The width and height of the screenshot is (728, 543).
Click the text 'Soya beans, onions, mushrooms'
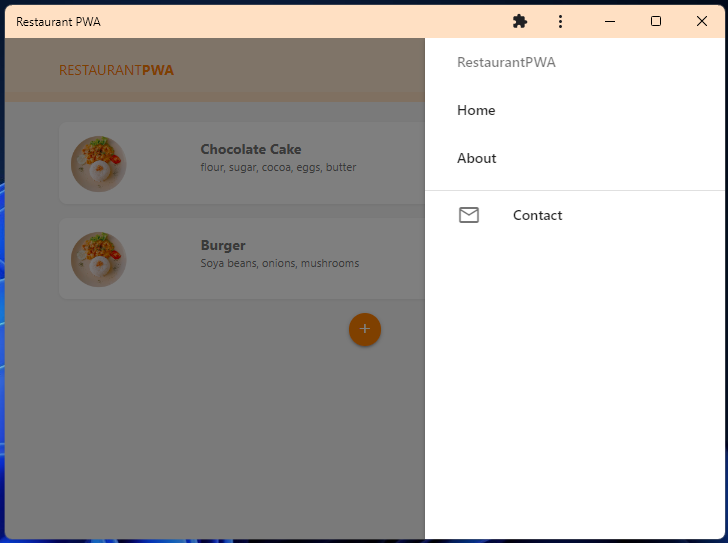click(x=280, y=264)
